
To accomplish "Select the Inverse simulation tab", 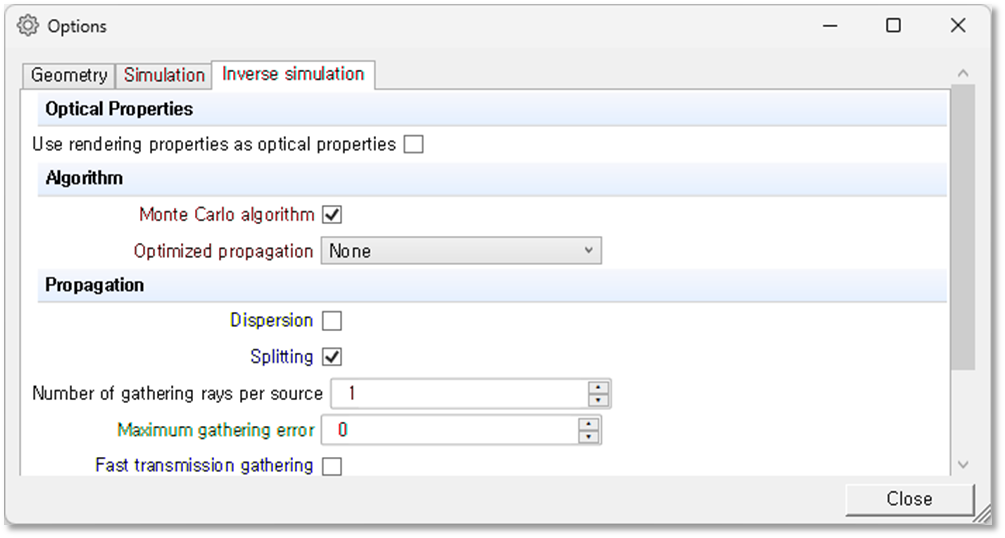I will click(293, 74).
